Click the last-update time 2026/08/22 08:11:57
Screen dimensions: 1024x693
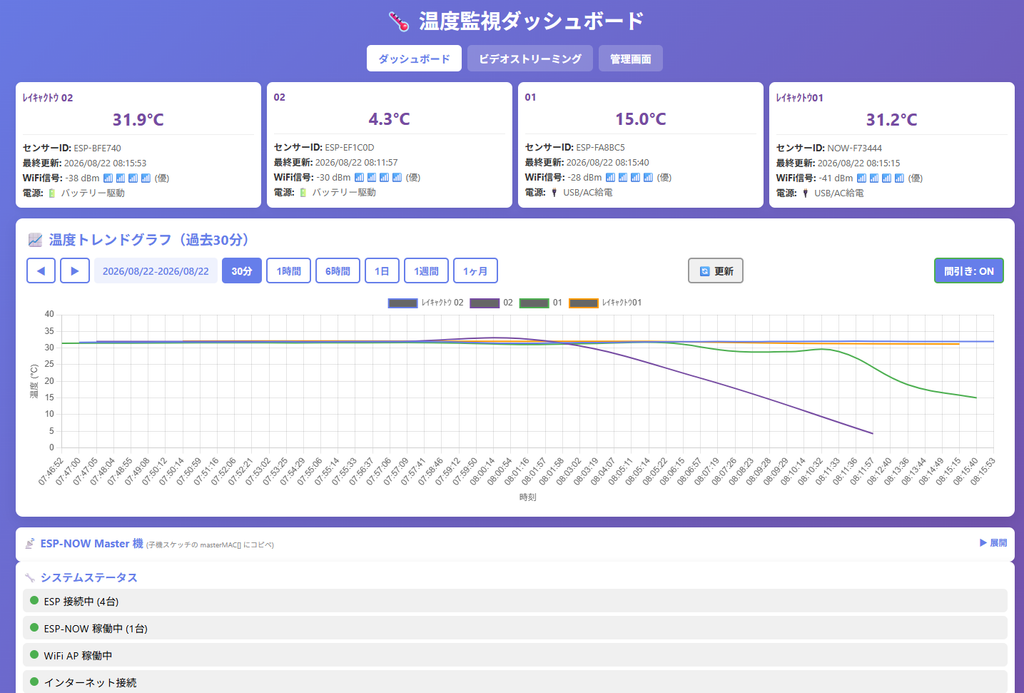[x=356, y=163]
